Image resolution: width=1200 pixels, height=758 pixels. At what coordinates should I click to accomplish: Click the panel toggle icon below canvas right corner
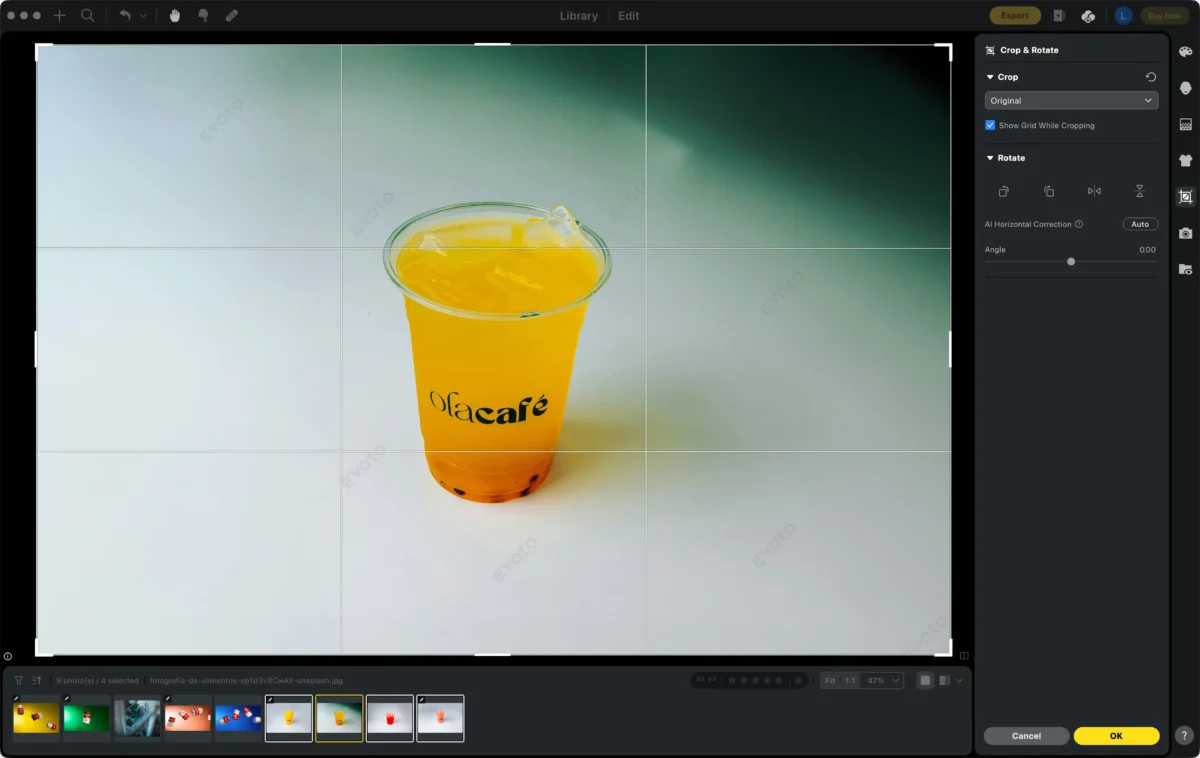[964, 656]
